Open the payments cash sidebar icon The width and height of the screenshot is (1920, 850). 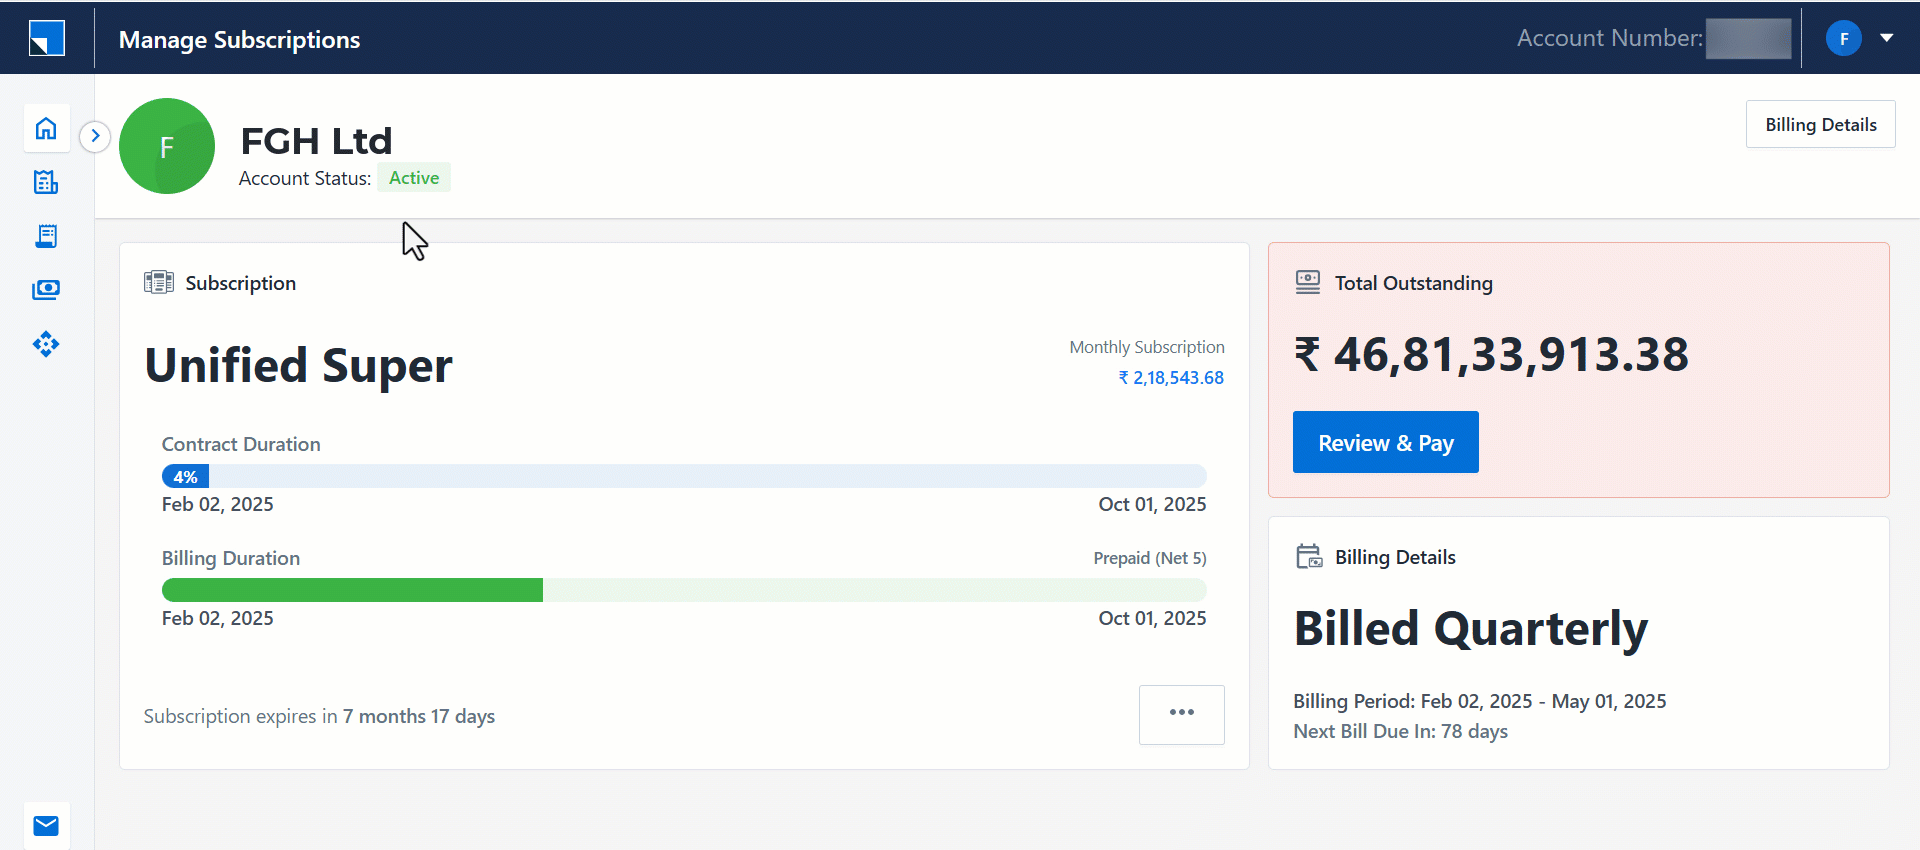coord(46,290)
